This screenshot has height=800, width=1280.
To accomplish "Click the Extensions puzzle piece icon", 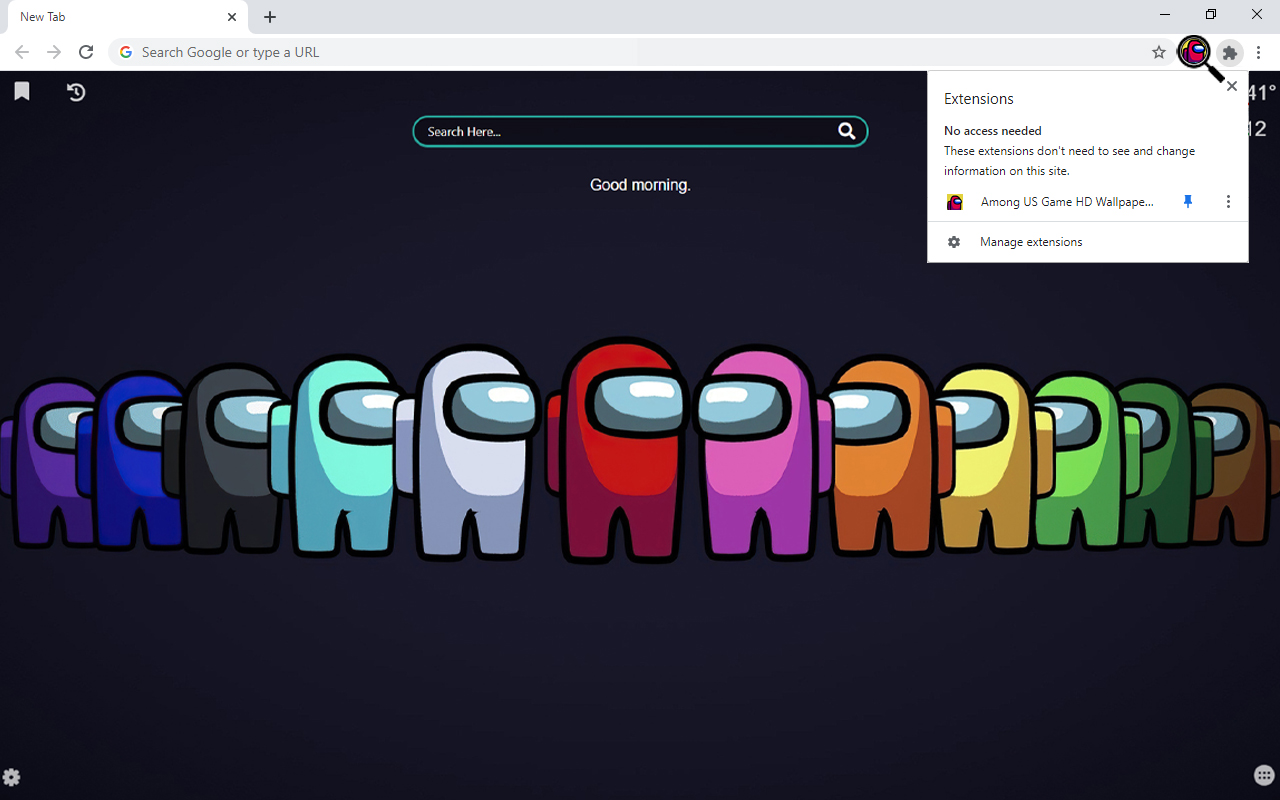I will [x=1230, y=52].
